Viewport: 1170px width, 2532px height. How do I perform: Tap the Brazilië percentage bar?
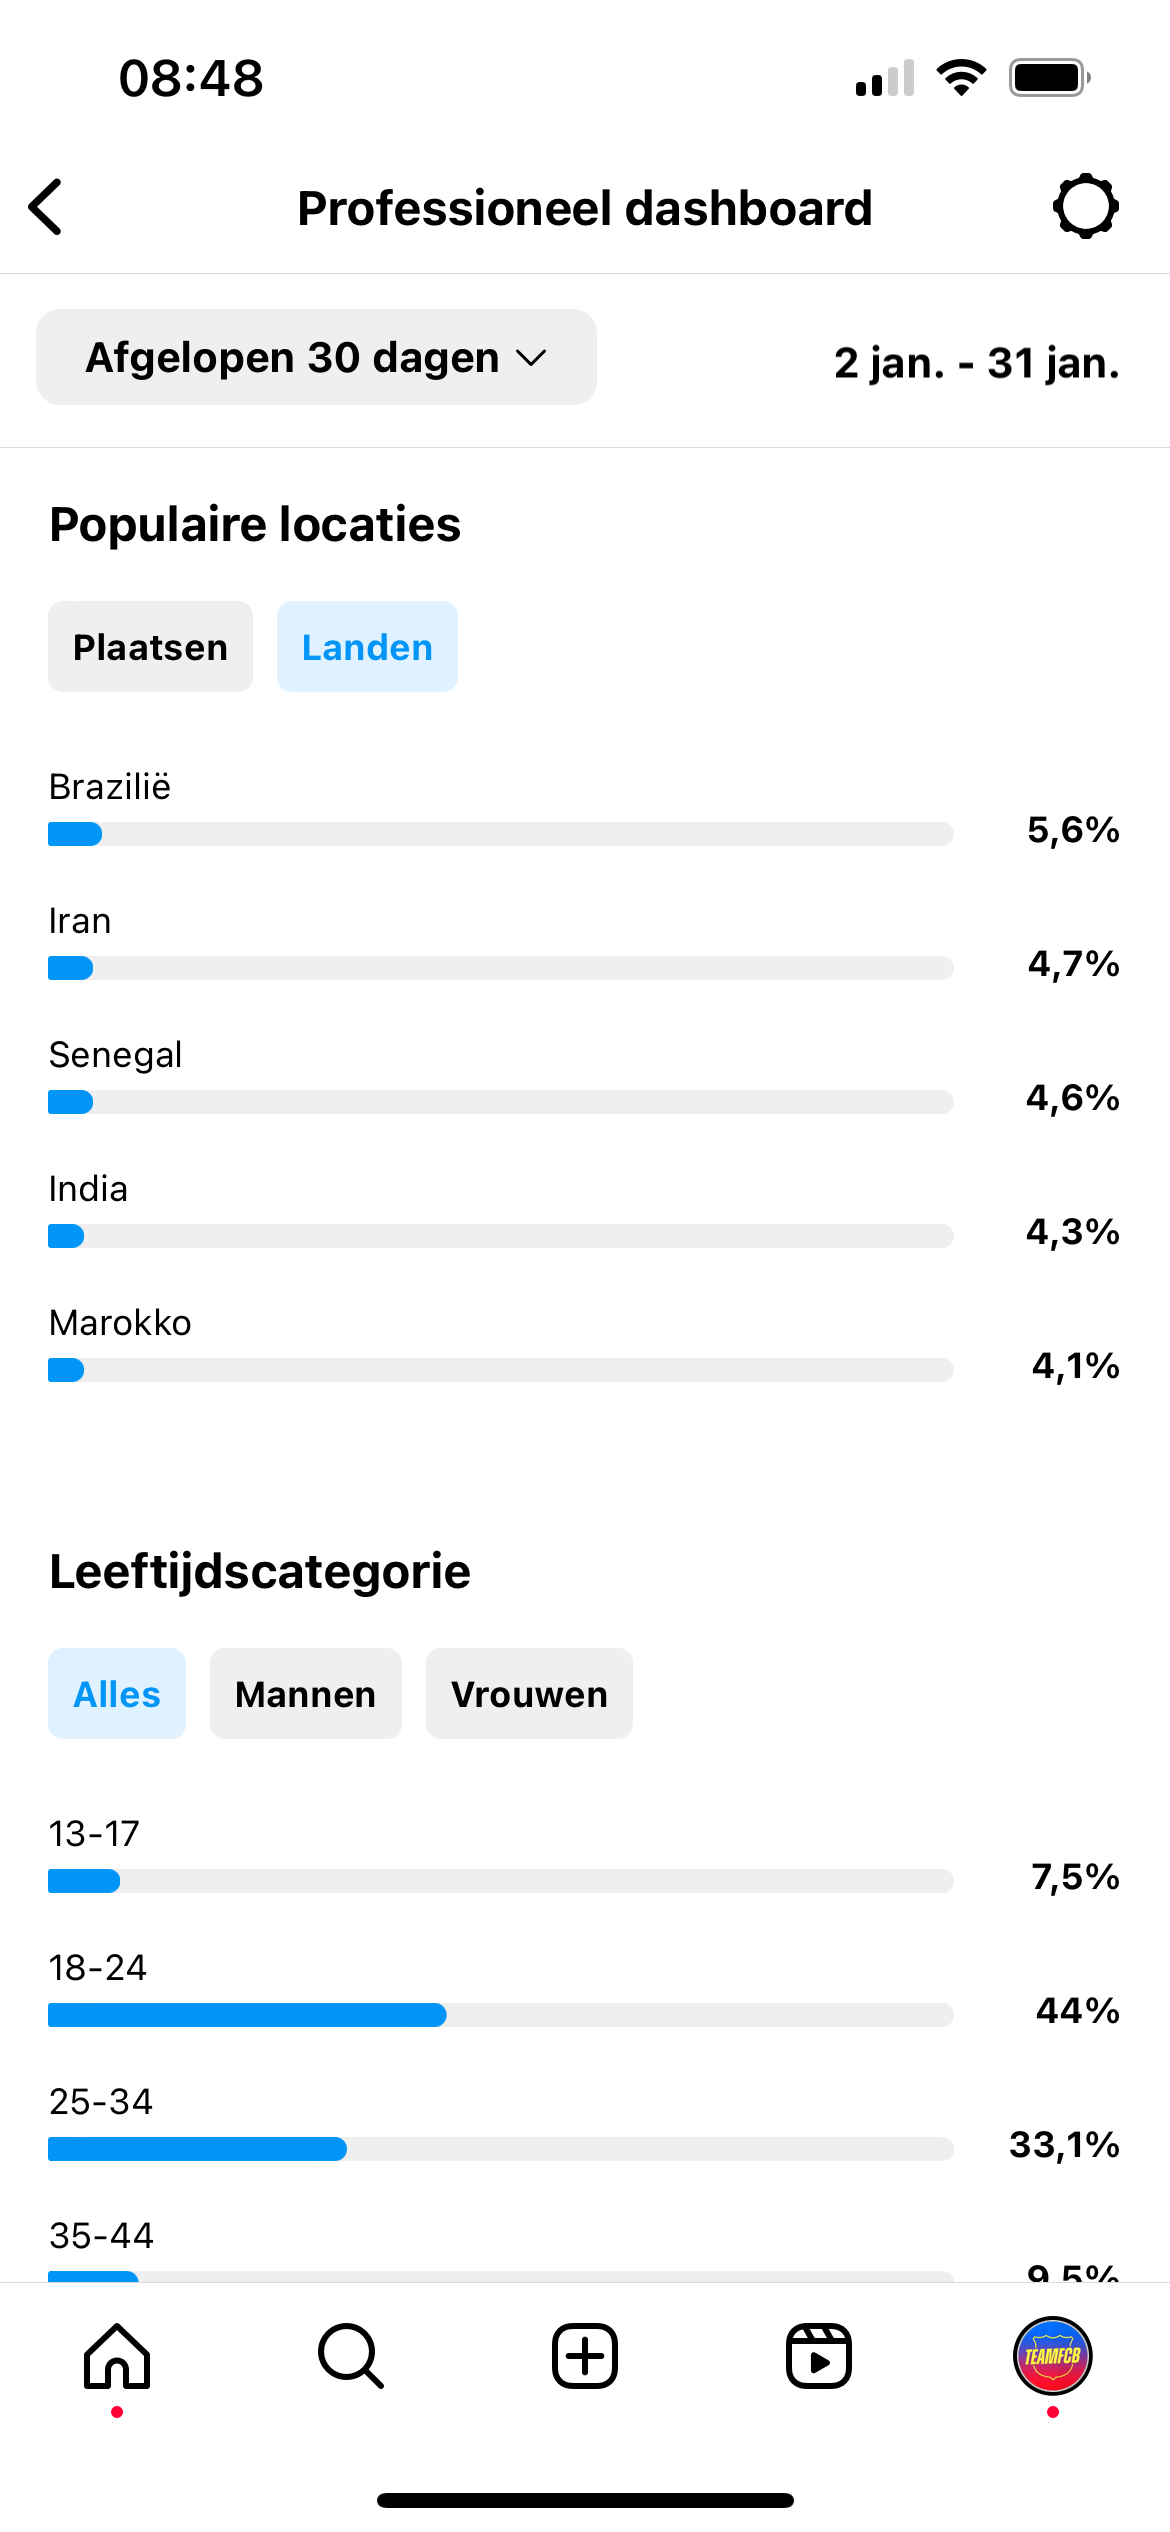pyautogui.click(x=501, y=834)
